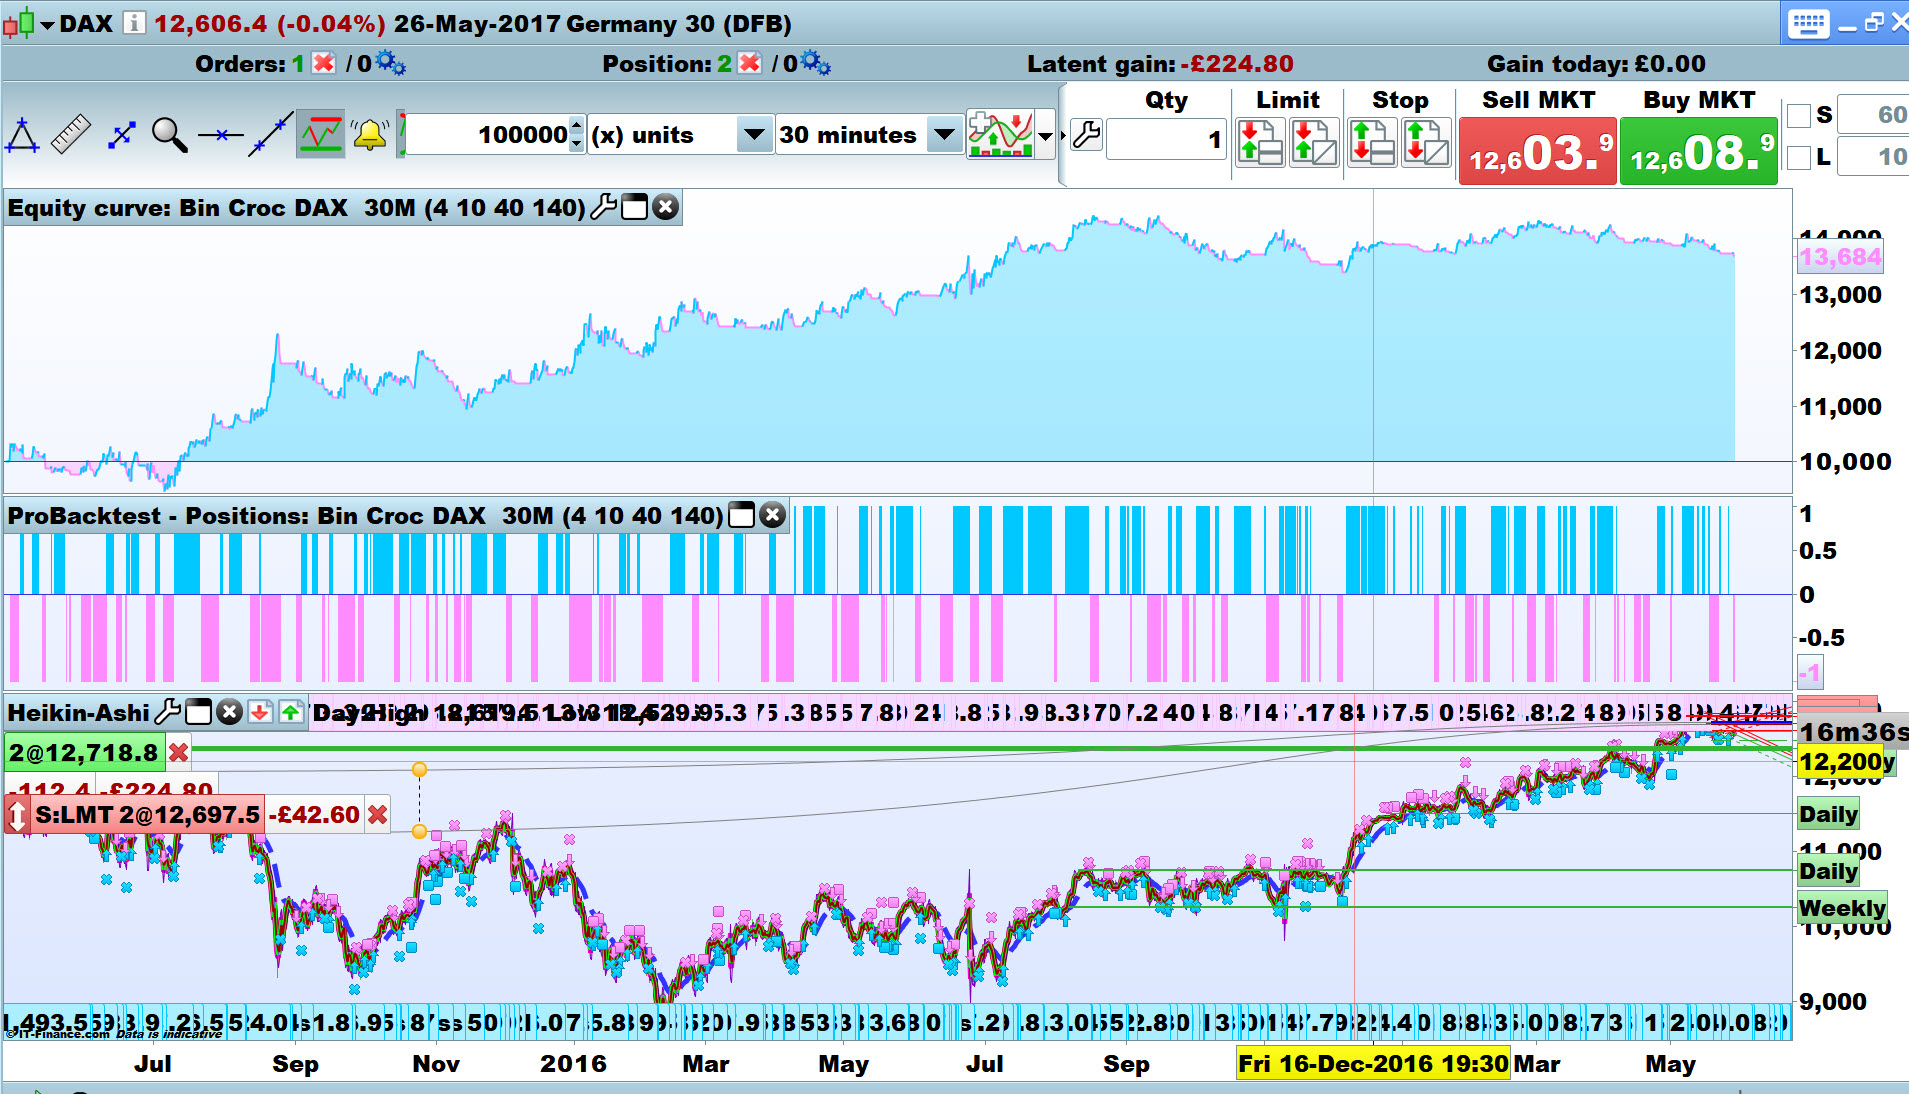Activate the magnifying glass zoom tool
1909x1094 pixels.
(x=169, y=135)
